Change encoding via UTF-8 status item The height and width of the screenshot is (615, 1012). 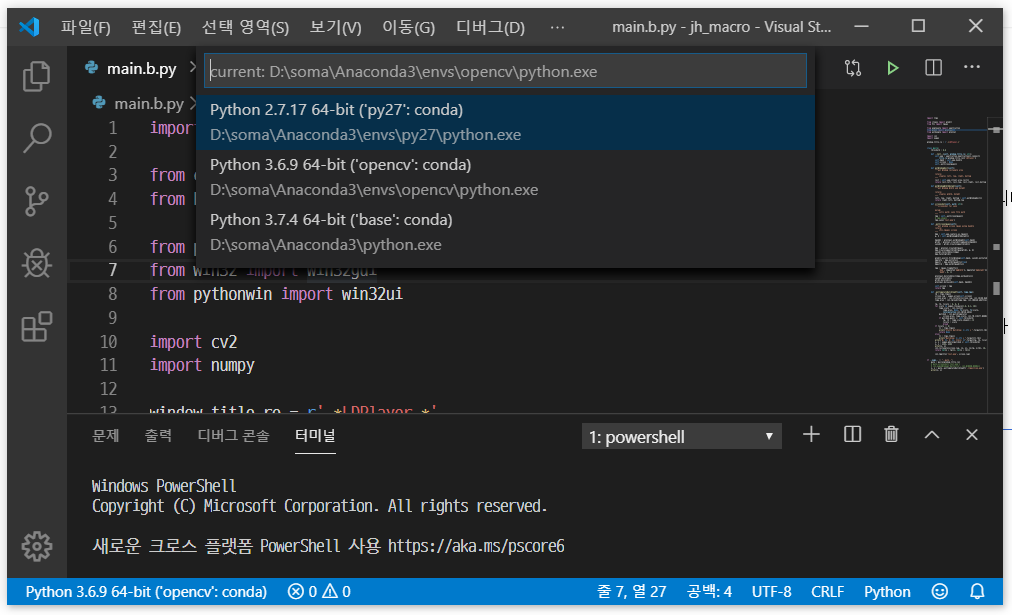[771, 592]
